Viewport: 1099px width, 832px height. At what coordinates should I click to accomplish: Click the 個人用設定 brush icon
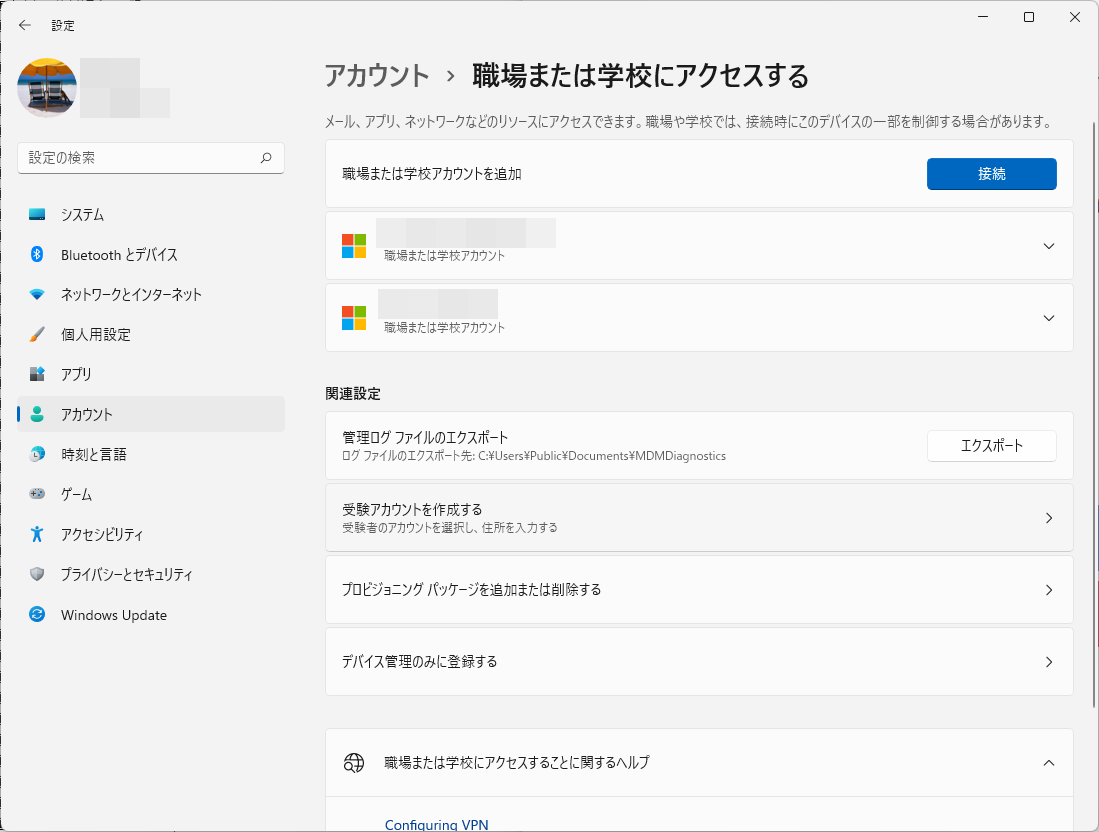click(x=34, y=335)
